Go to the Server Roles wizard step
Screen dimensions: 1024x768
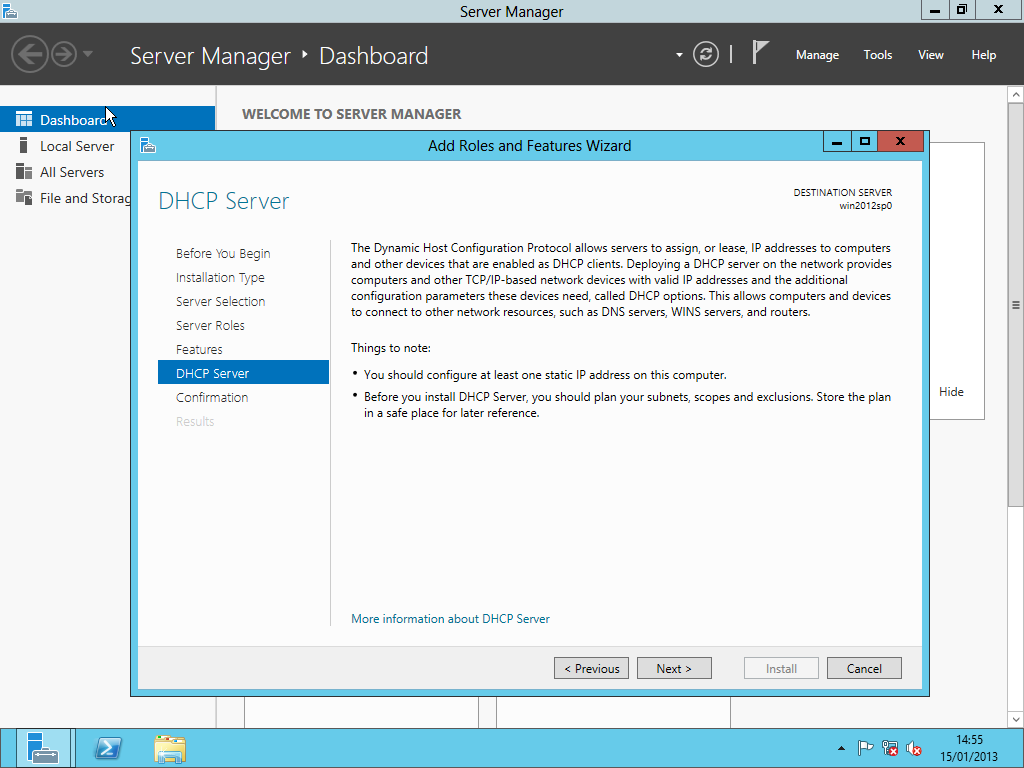tap(210, 325)
